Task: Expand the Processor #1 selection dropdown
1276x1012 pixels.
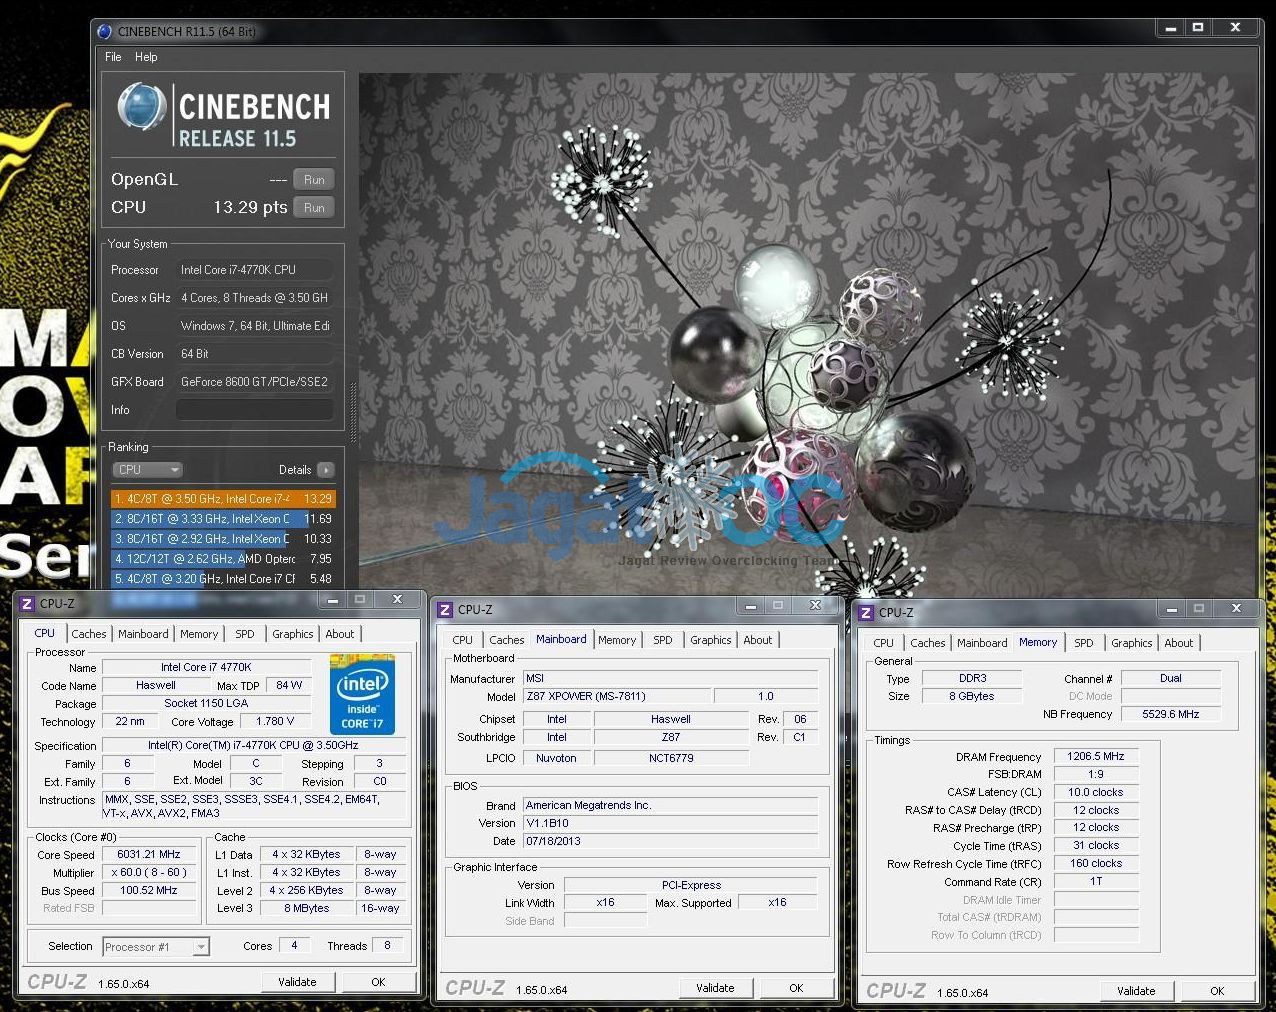Action: pyautogui.click(x=201, y=947)
